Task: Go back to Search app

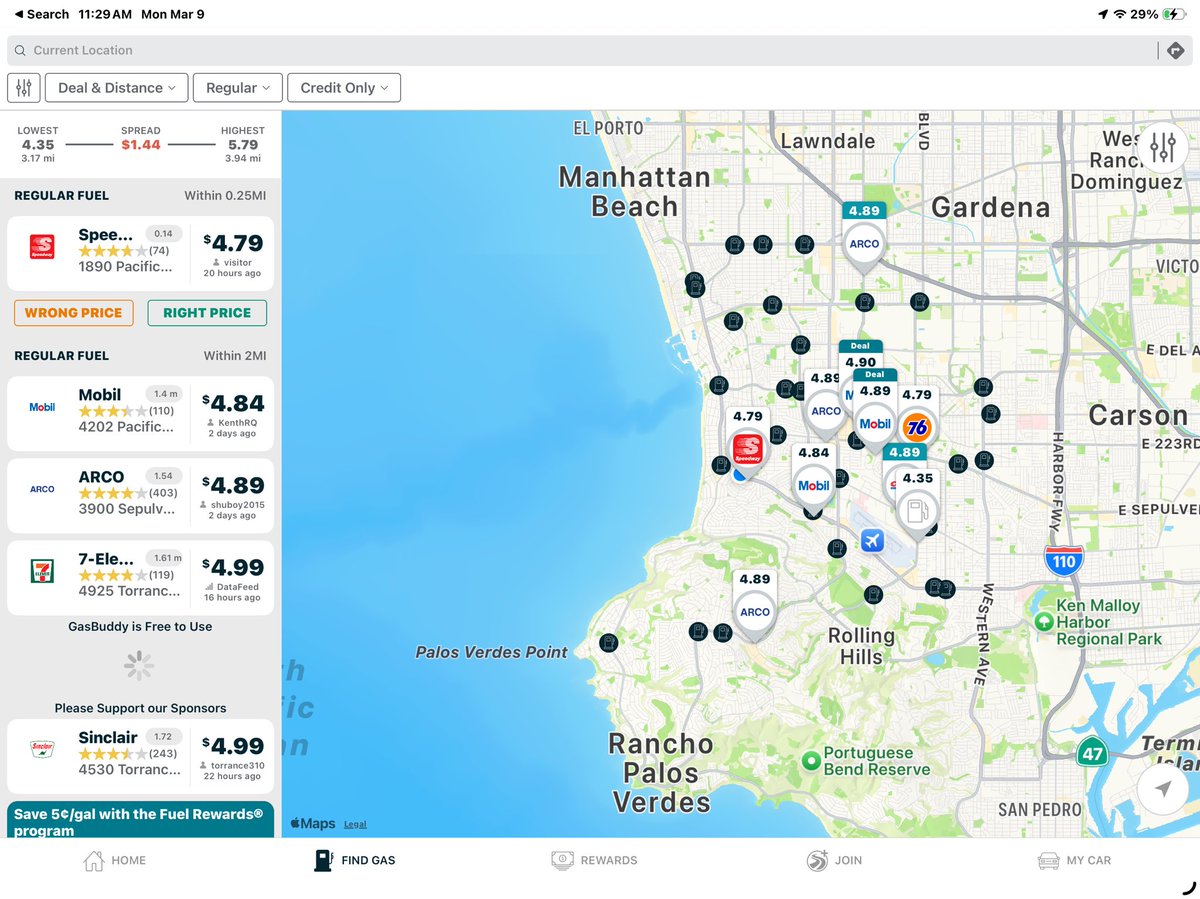Action: tap(41, 14)
